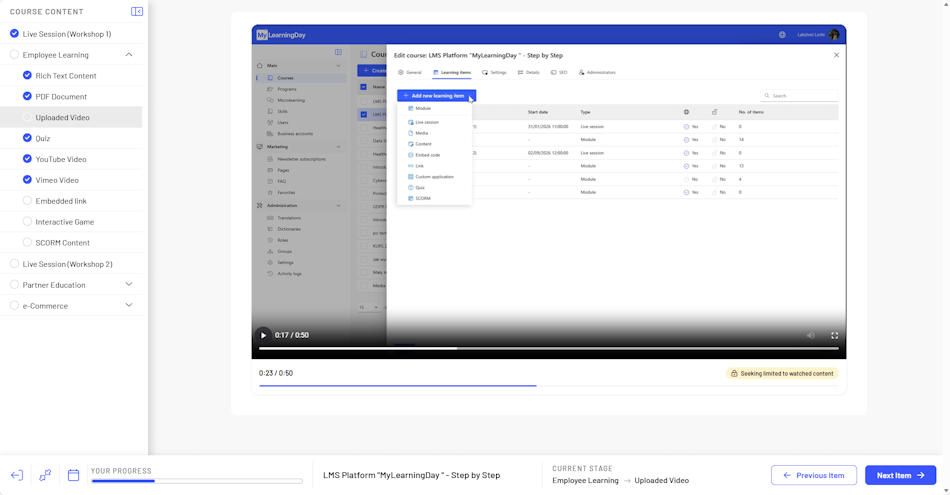Go to the Previous Item
This screenshot has width=950, height=495.
point(814,476)
